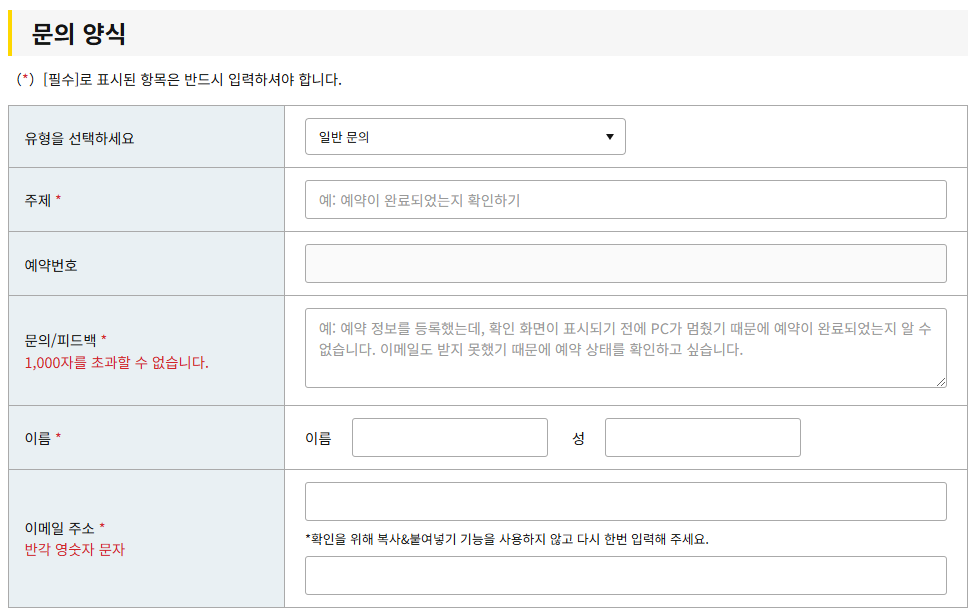Click the 유형을 선택하세요 label
976x614 pixels.
coord(80,138)
